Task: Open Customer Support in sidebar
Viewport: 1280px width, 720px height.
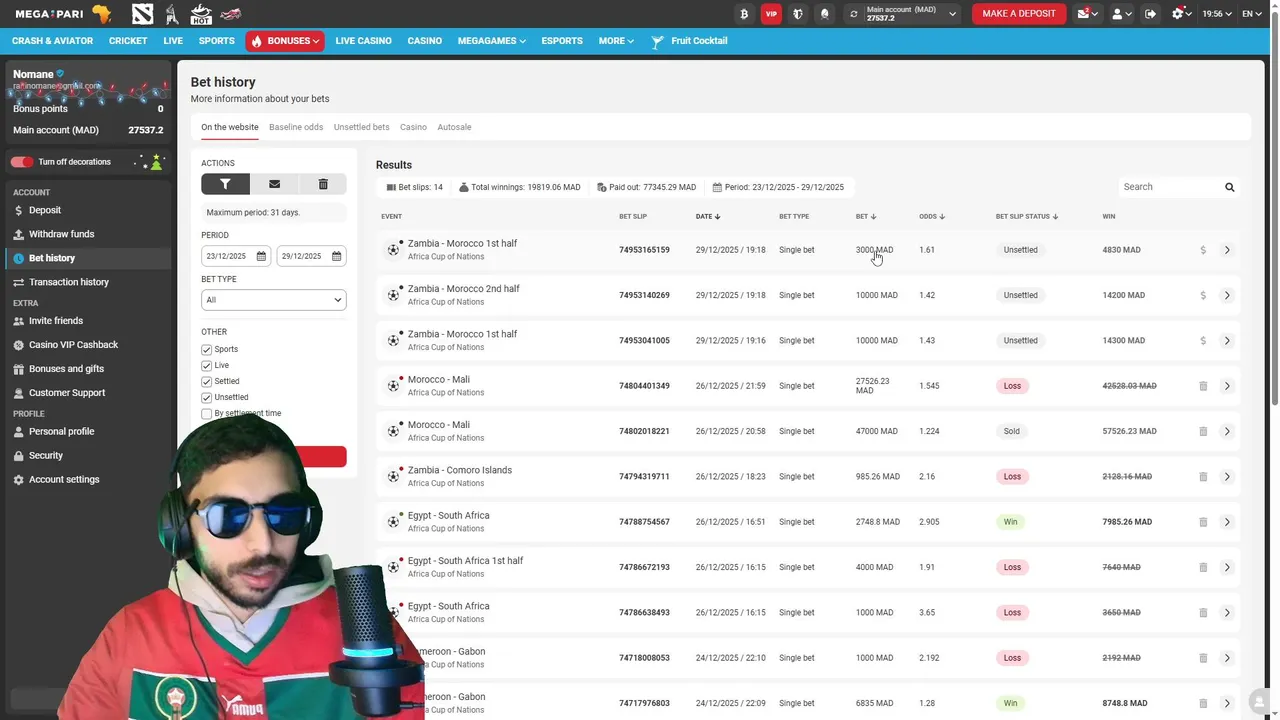Action: coord(67,393)
